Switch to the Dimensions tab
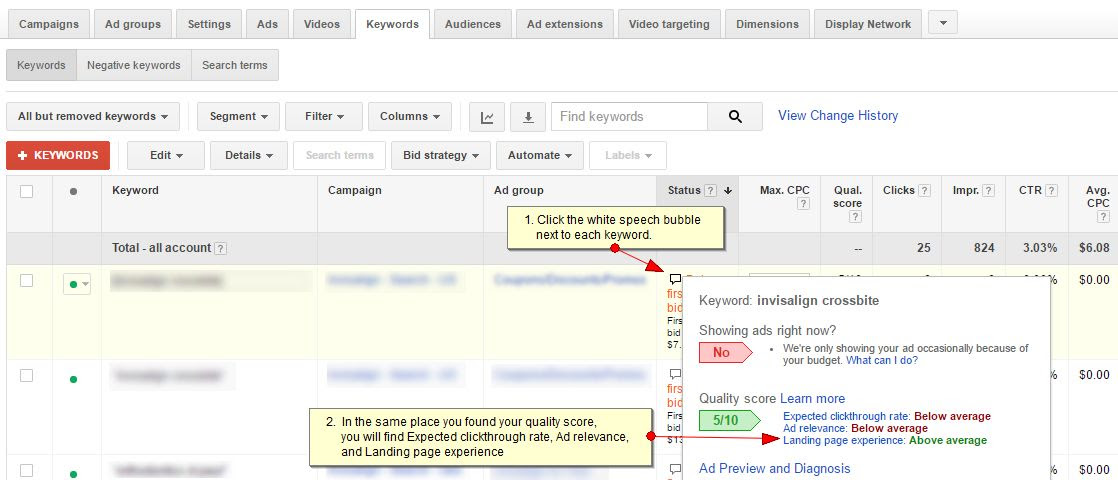 (x=767, y=24)
